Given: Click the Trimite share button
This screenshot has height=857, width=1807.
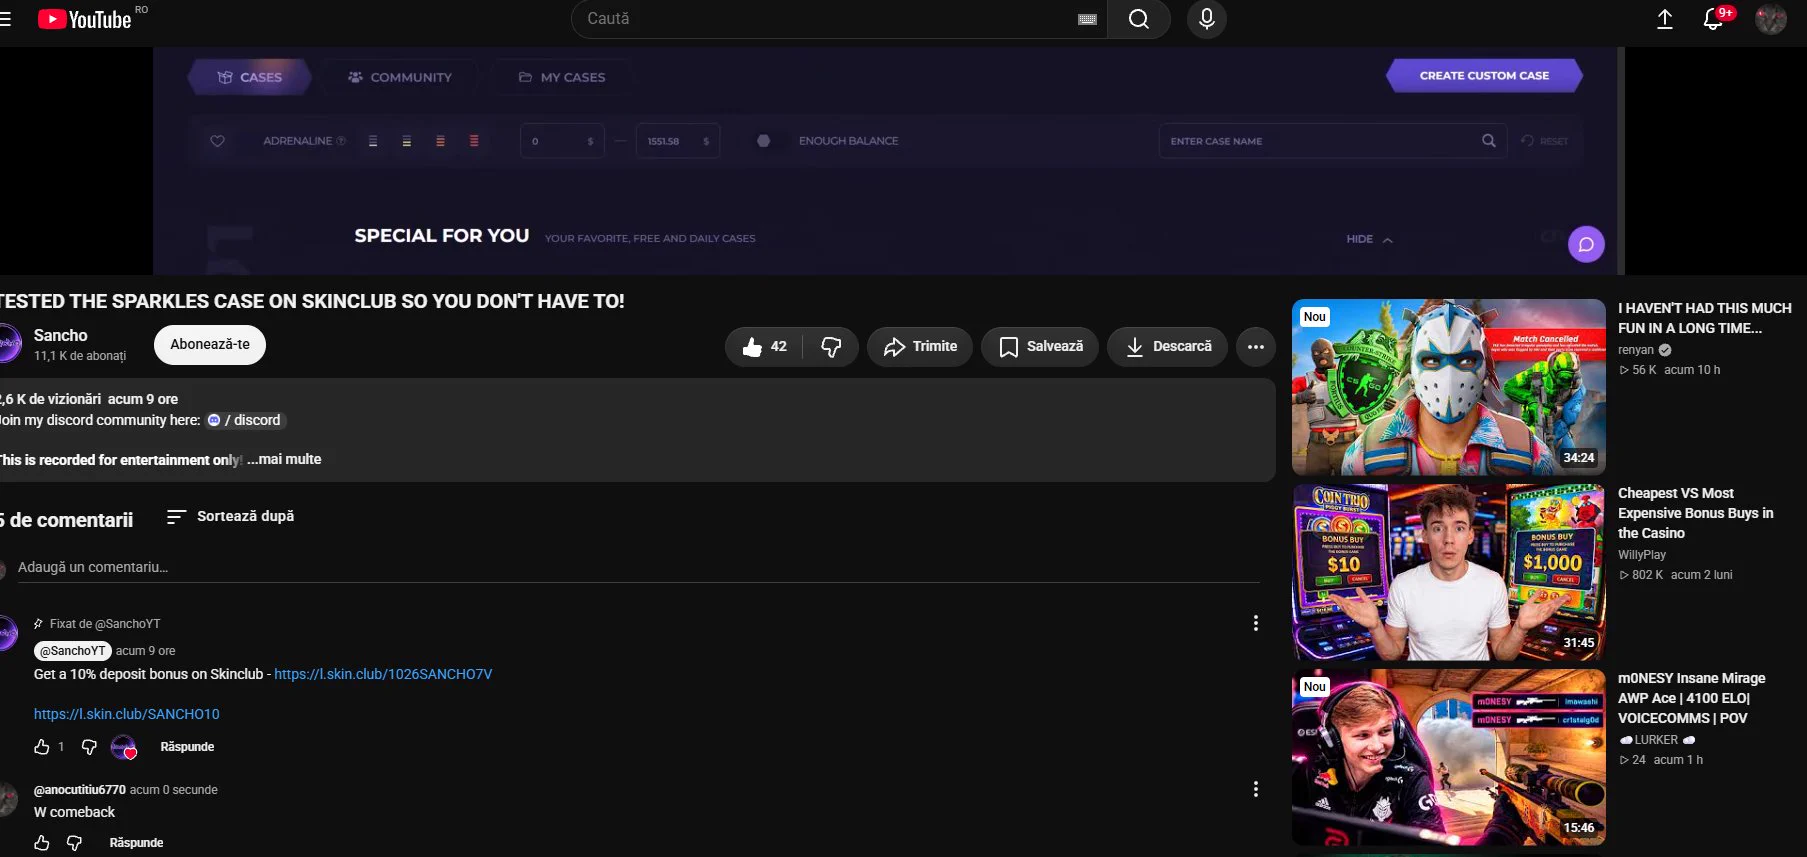Looking at the screenshot, I should [x=920, y=346].
